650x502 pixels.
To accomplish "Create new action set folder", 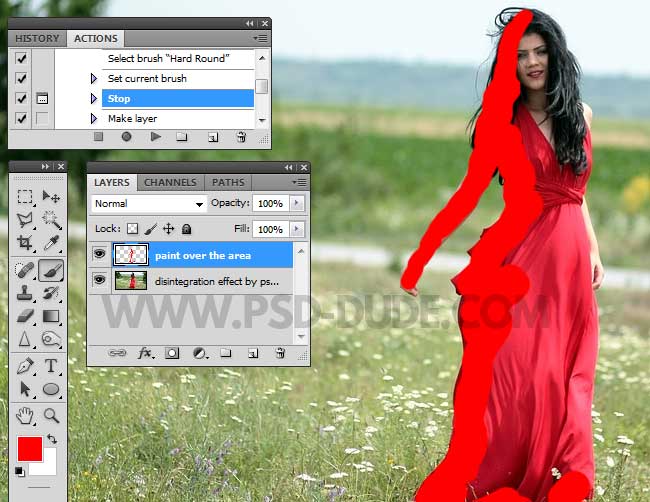I will [x=182, y=137].
